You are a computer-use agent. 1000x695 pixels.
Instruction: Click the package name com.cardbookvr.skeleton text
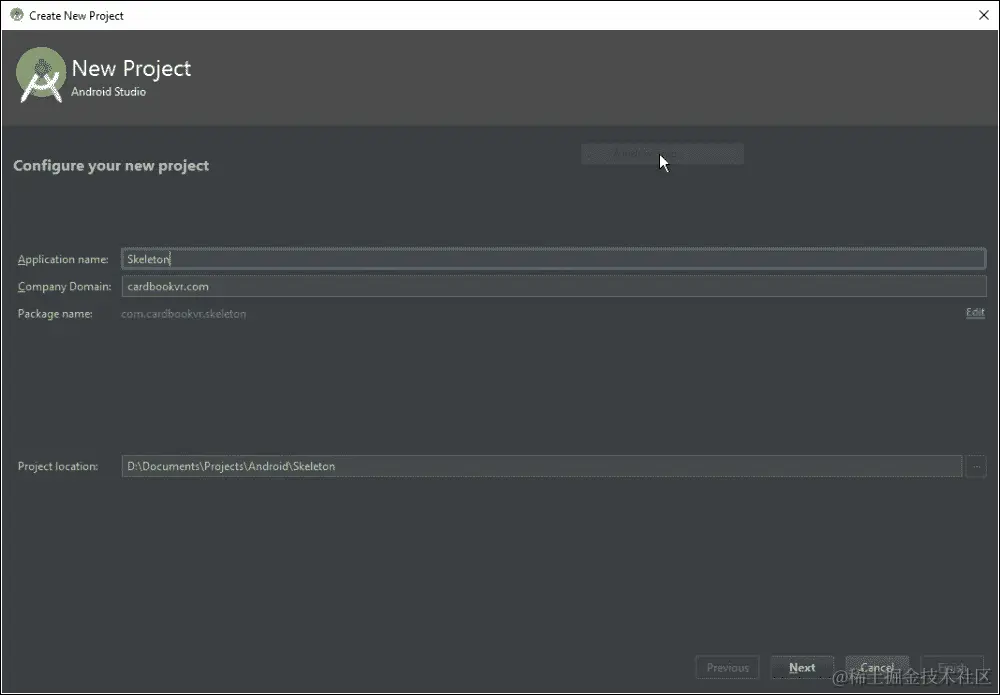point(183,314)
